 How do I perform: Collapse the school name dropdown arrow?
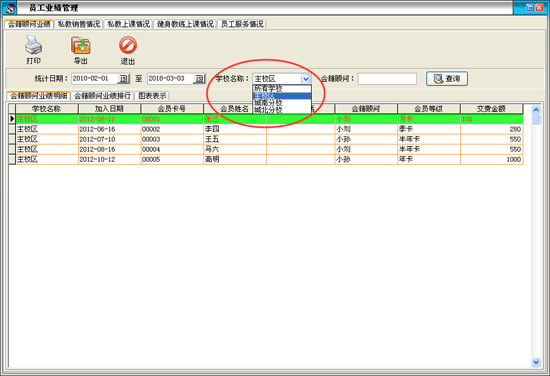click(306, 79)
